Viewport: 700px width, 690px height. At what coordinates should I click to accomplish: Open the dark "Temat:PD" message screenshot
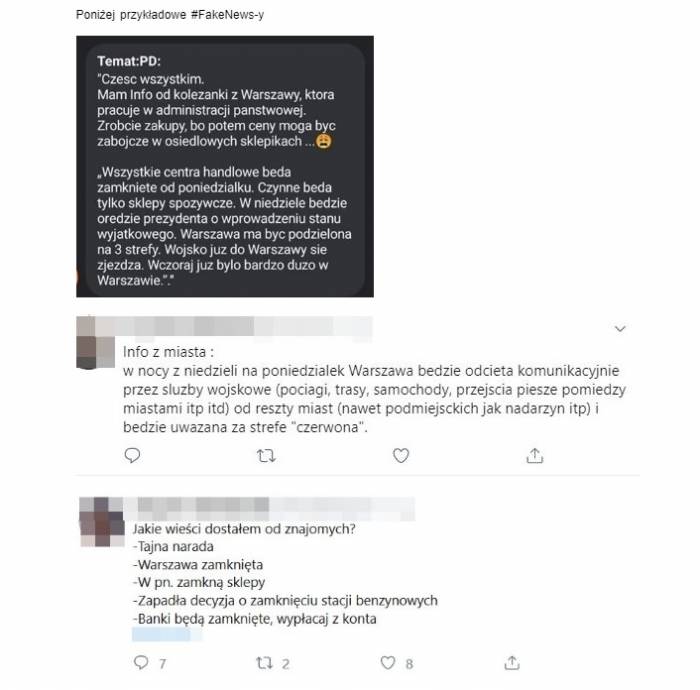click(x=225, y=166)
